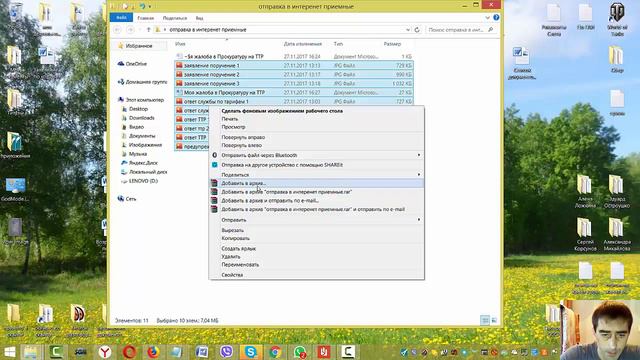Select 'Копировать' in the context menu
The height and width of the screenshot is (360, 640).
coord(316,238)
